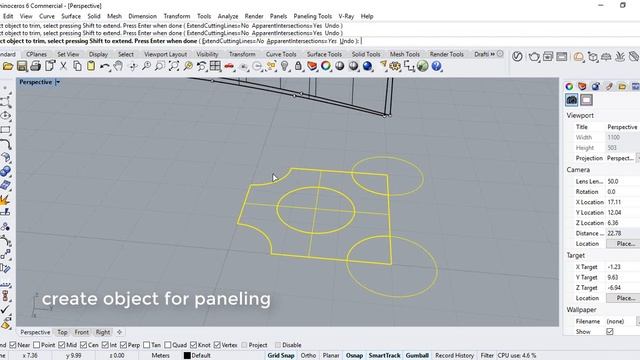The width and height of the screenshot is (640, 360).
Task: Click the X Target value field
Action: 622,267
